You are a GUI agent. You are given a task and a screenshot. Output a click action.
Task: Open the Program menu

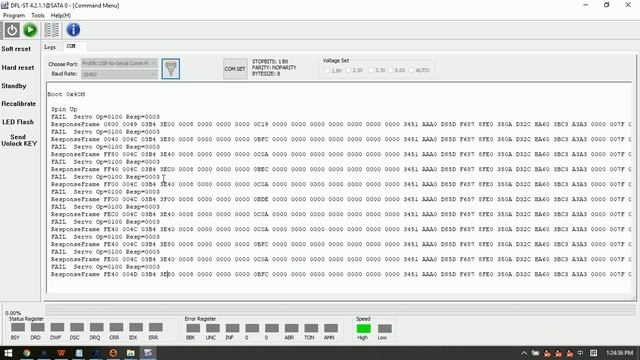click(14, 15)
